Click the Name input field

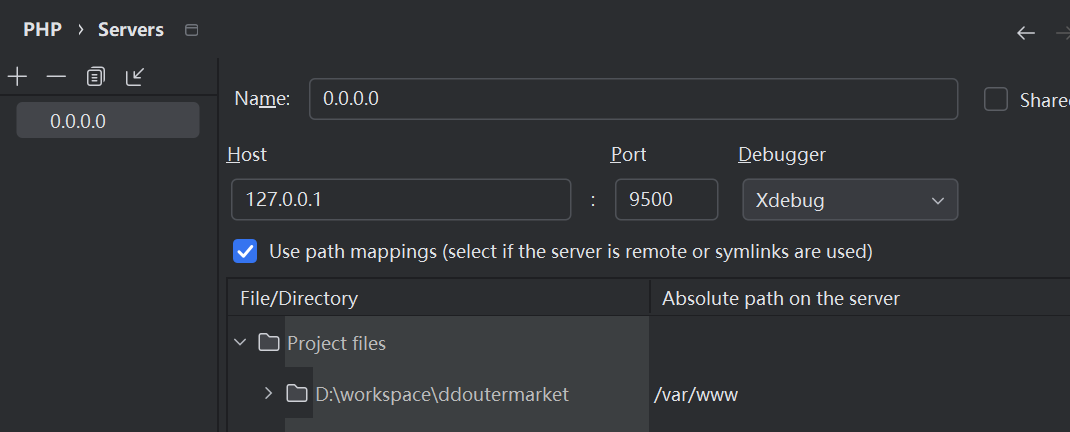(x=633, y=99)
